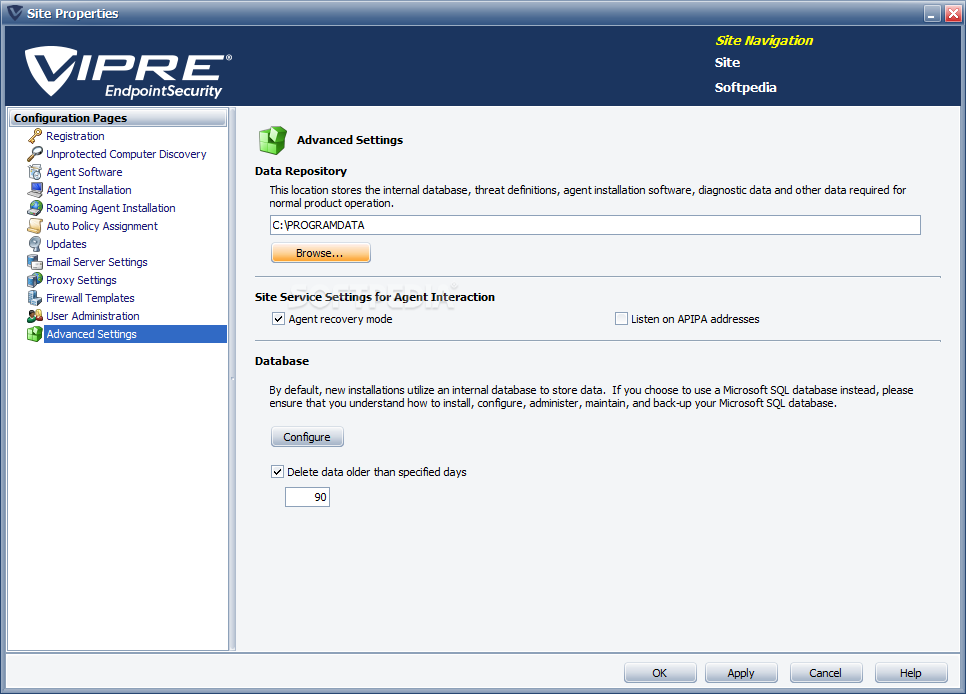Click the Configuration Pages panel header
Screen dimensions: 966x694
pos(118,118)
